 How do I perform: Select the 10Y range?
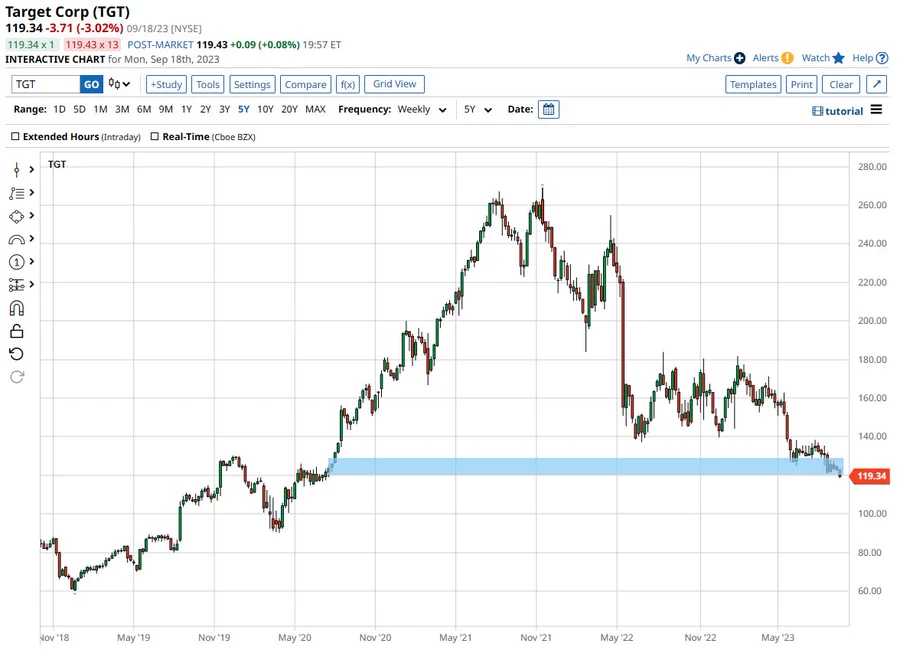tap(265, 109)
